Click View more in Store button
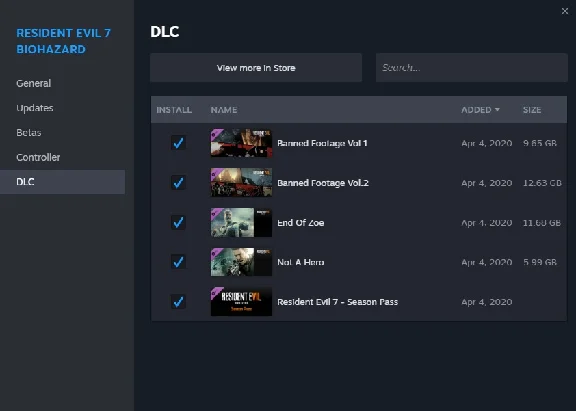 pos(256,68)
